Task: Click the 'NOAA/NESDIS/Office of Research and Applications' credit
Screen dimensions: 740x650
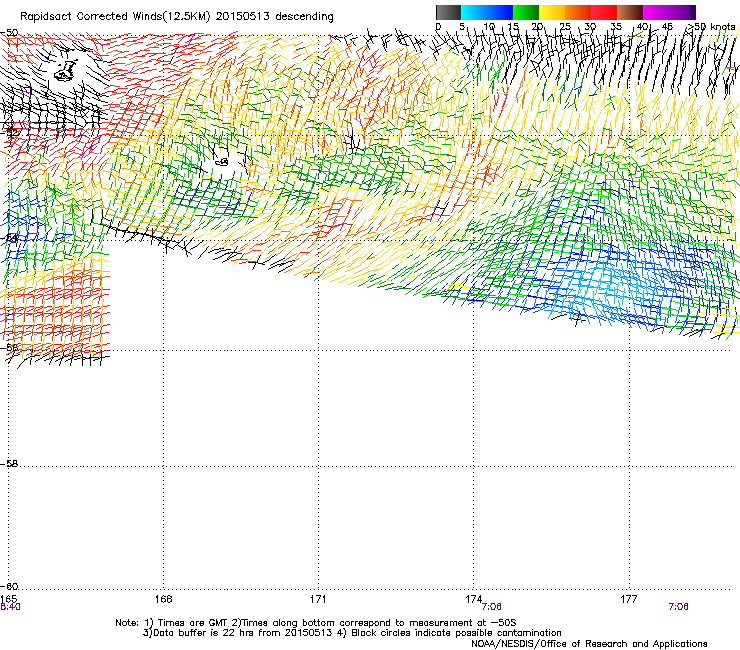Action: (589, 644)
